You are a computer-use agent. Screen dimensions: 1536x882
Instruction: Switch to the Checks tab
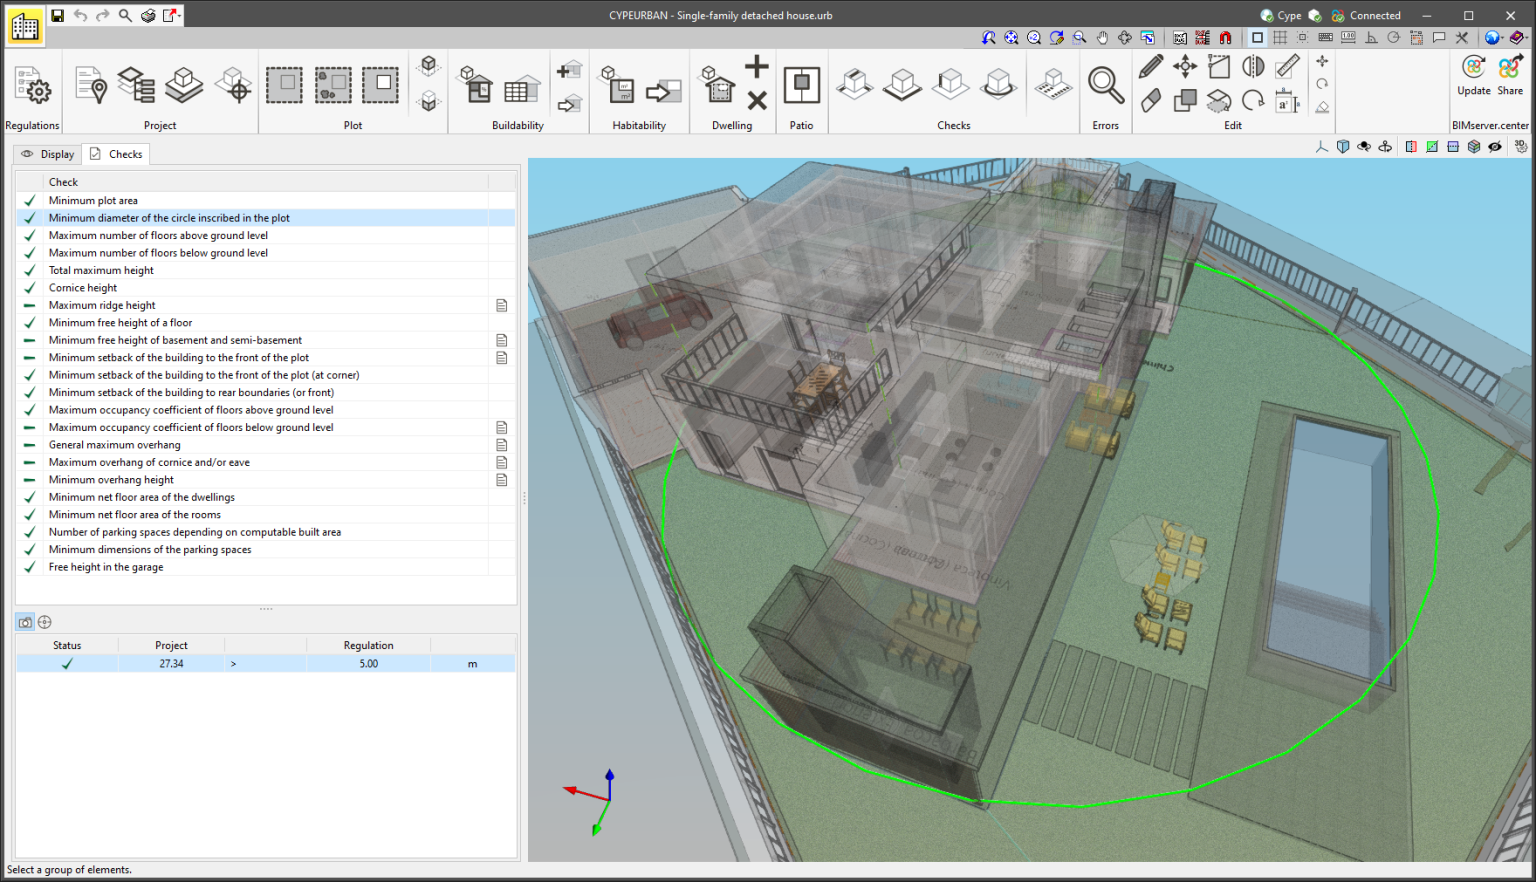[x=116, y=153]
